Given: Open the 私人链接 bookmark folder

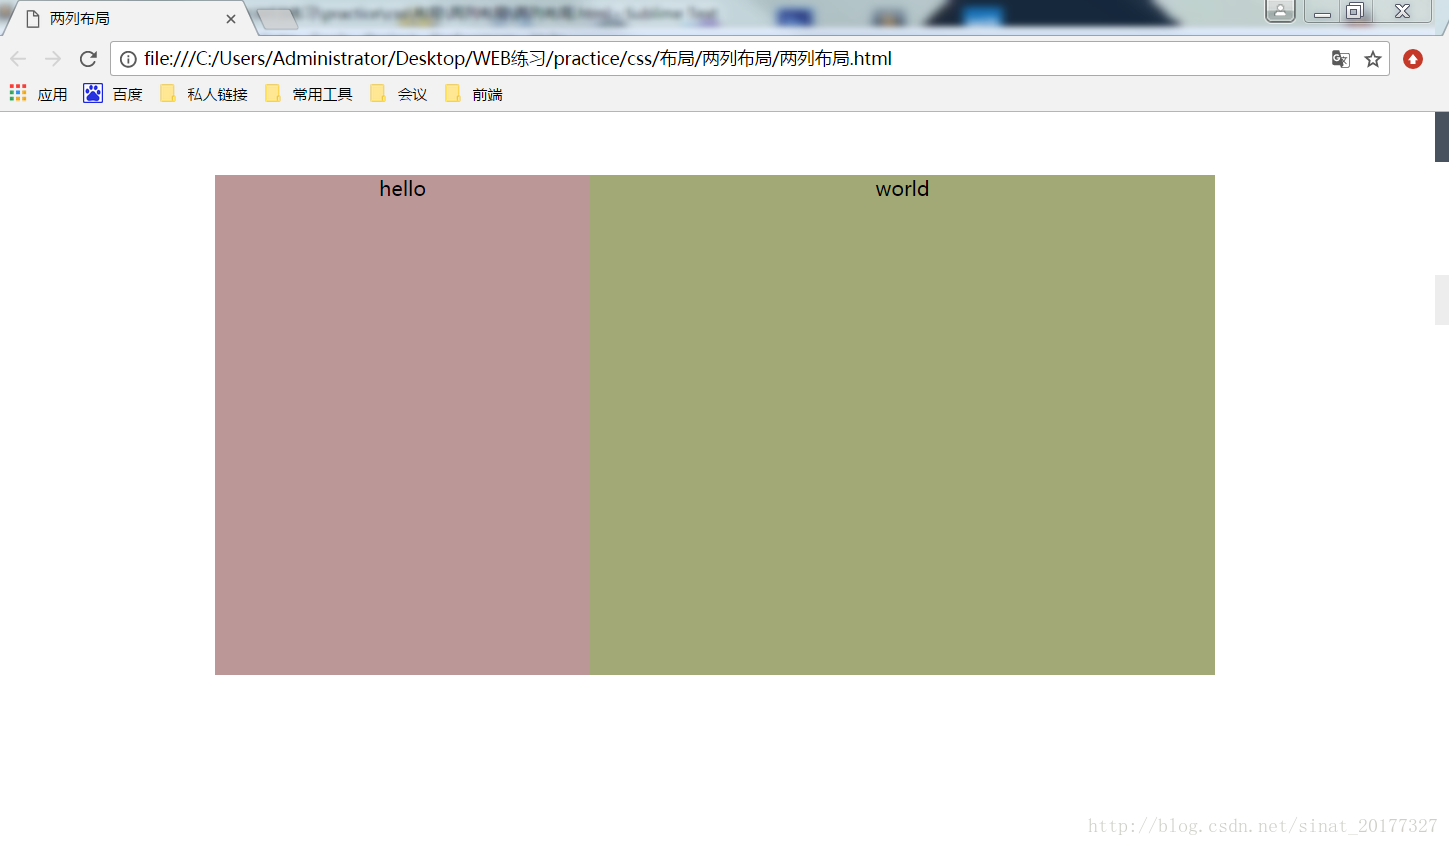Looking at the screenshot, I should coord(204,94).
